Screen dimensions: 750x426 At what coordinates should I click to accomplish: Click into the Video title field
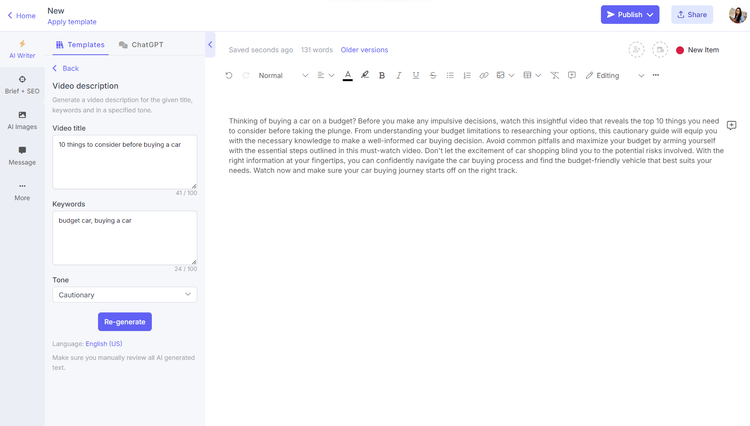tap(125, 162)
